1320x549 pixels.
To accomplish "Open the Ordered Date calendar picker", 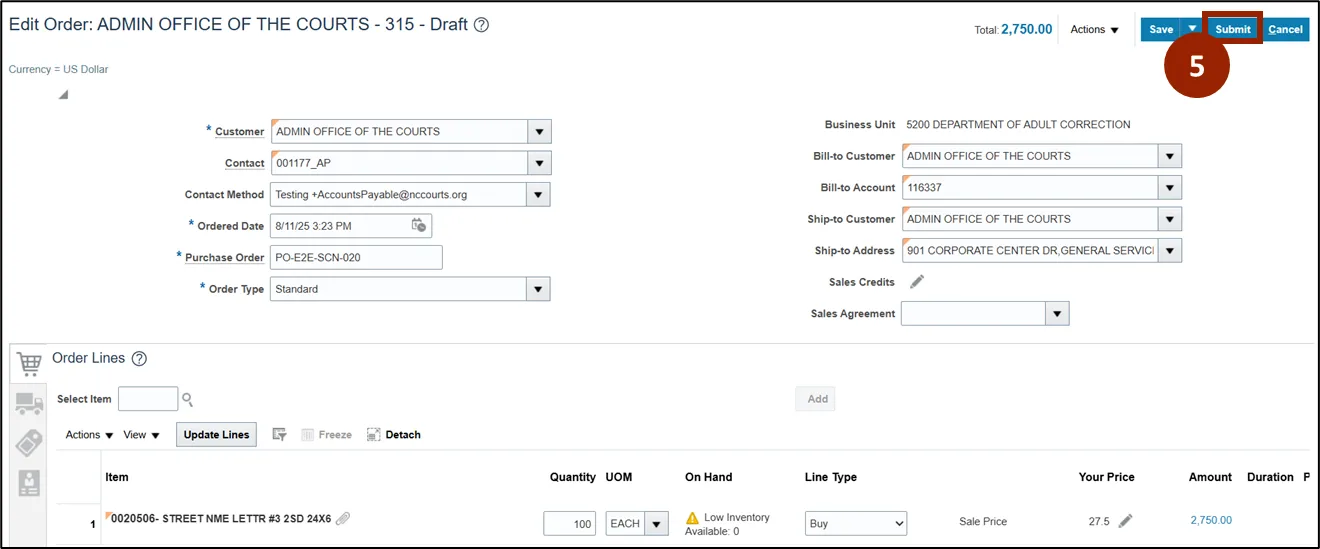I will pos(420,226).
